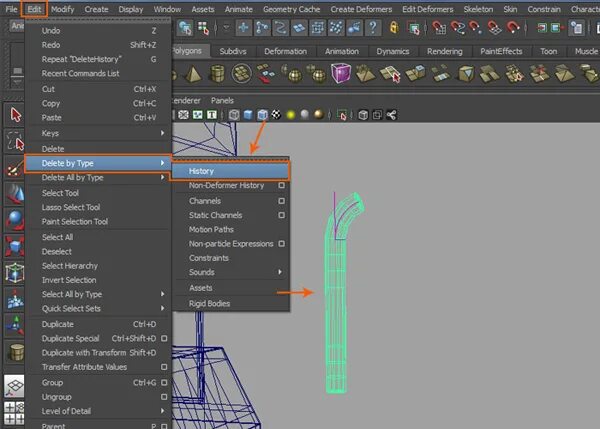Open the Modify menu
Image resolution: width=600 pixels, height=429 pixels.
point(62,9)
